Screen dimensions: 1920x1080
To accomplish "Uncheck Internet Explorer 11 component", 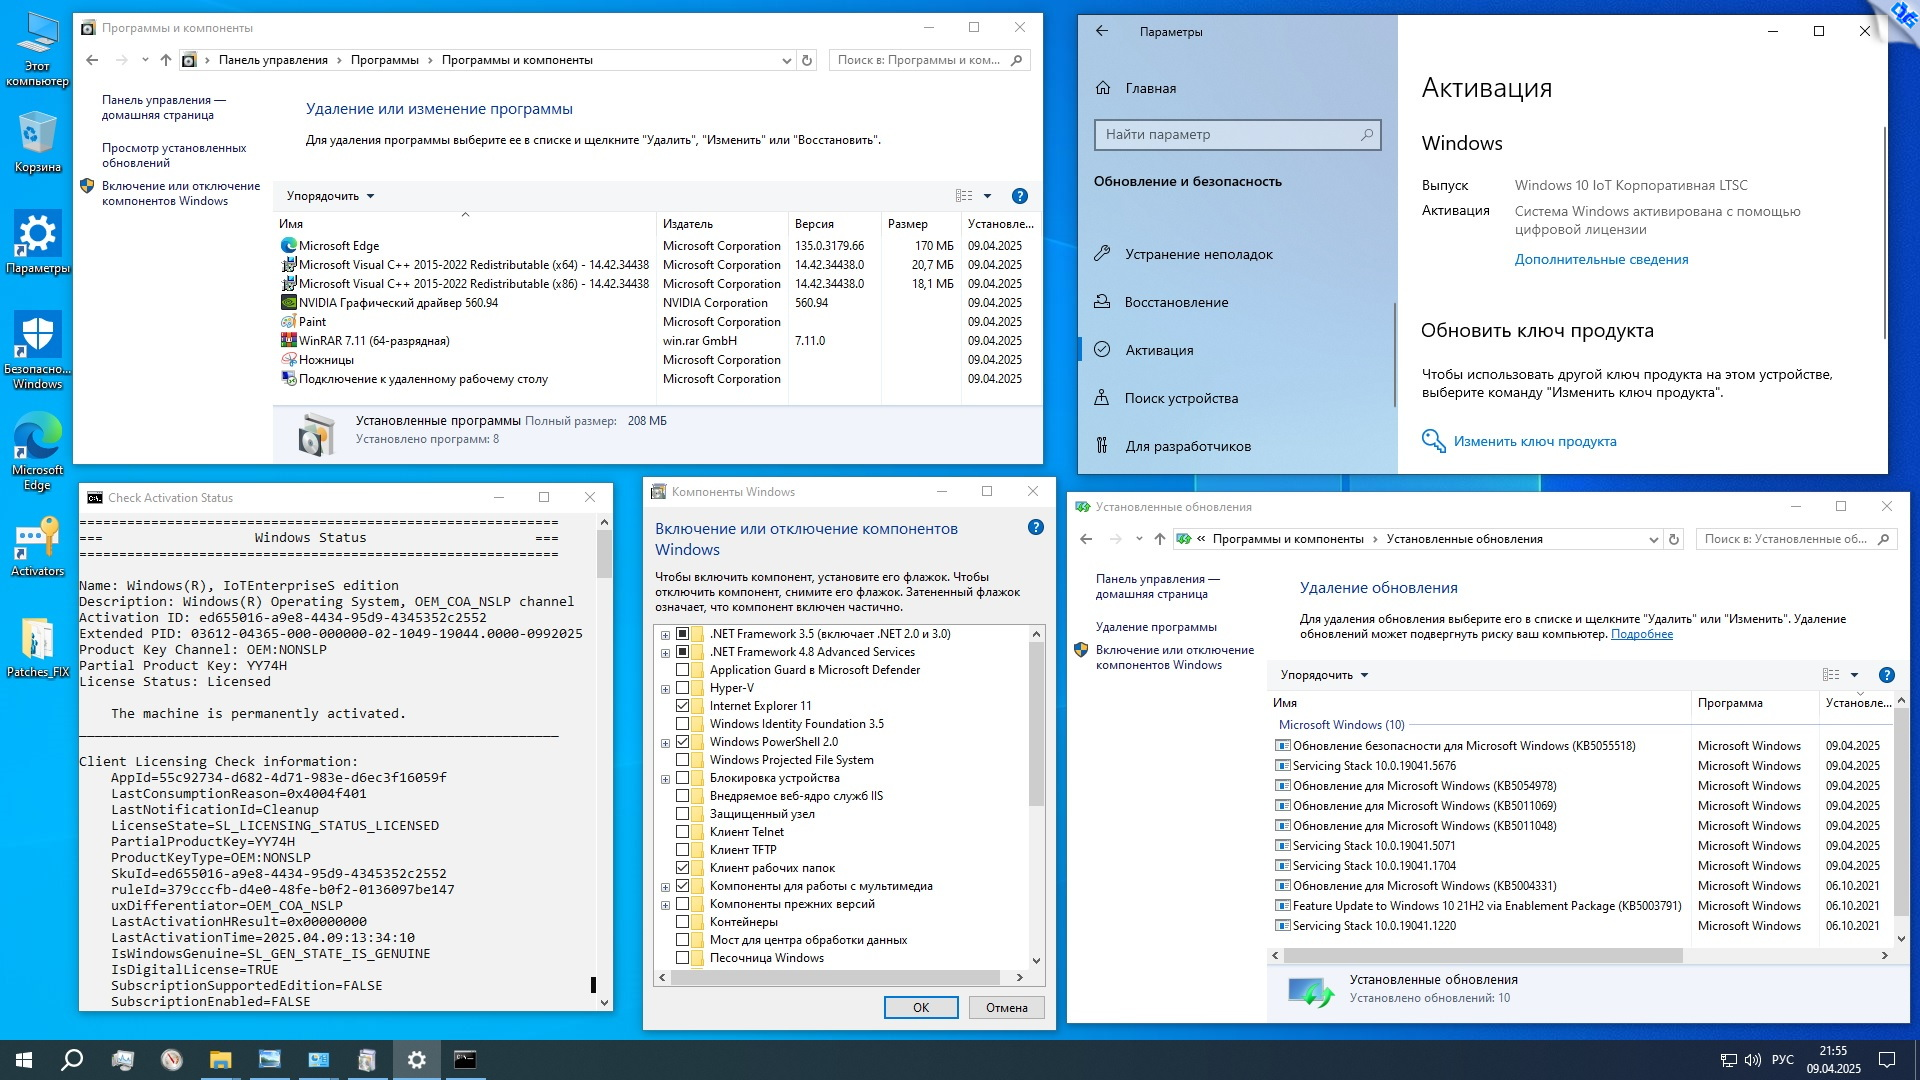I will click(x=682, y=706).
